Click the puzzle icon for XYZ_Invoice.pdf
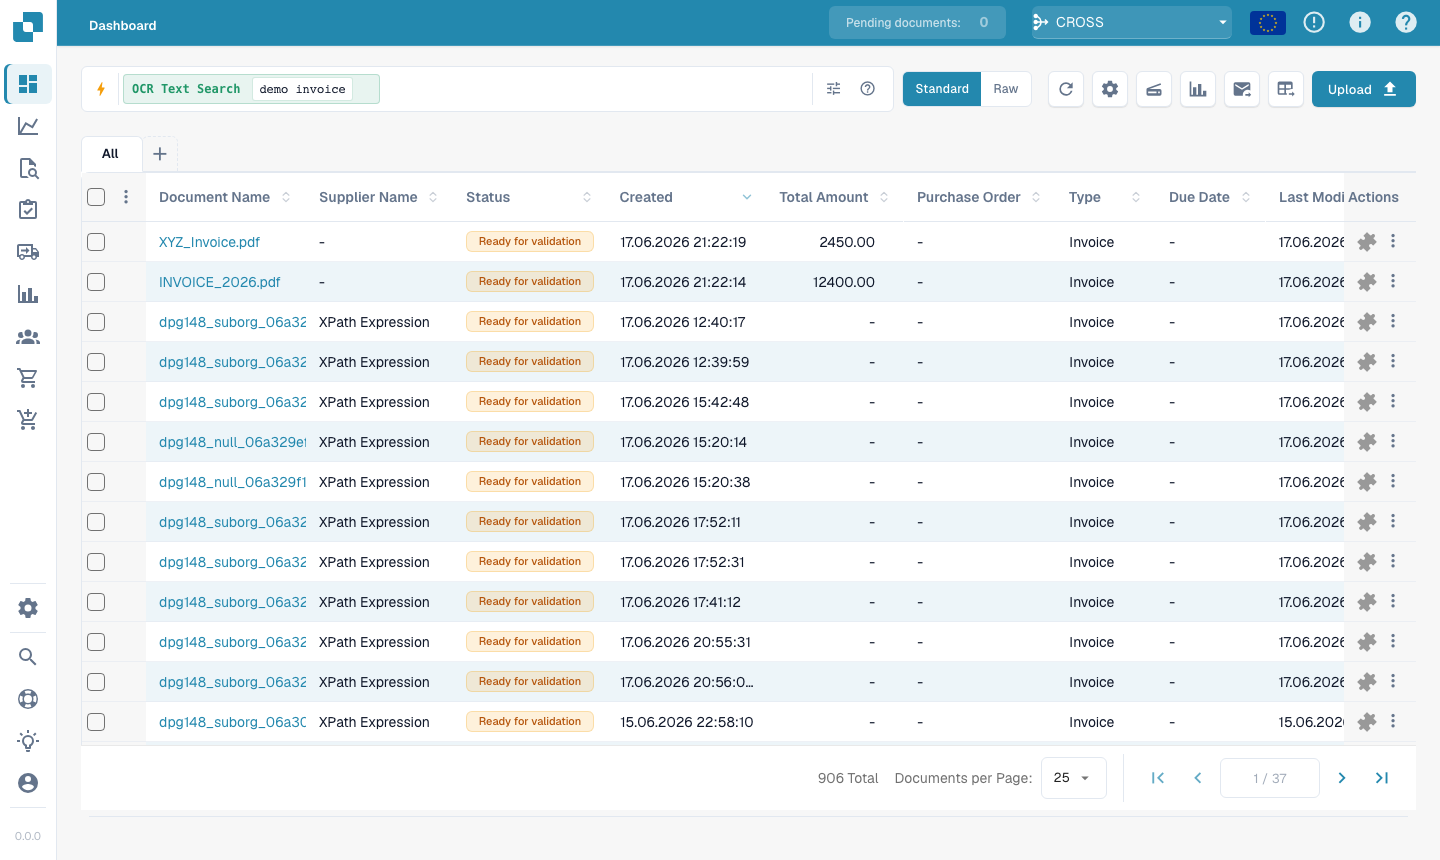Viewport: 1440px width, 860px height. (1367, 242)
